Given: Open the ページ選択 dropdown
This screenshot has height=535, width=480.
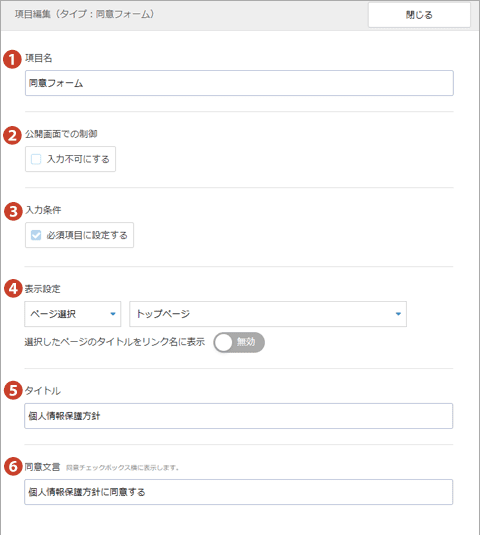Looking at the screenshot, I should pyautogui.click(x=73, y=314).
